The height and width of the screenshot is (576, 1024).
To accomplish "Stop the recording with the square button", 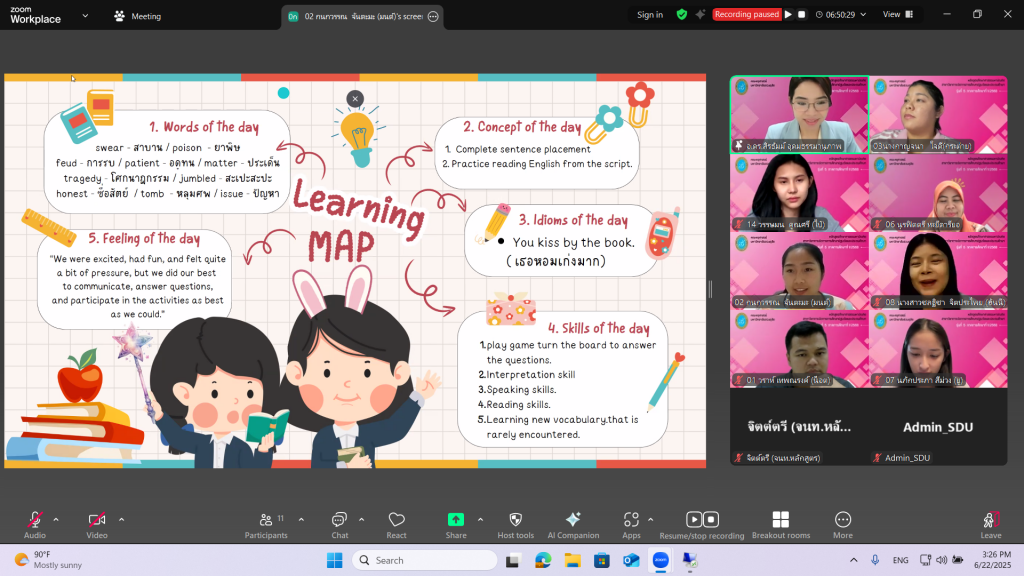I will [x=801, y=14].
